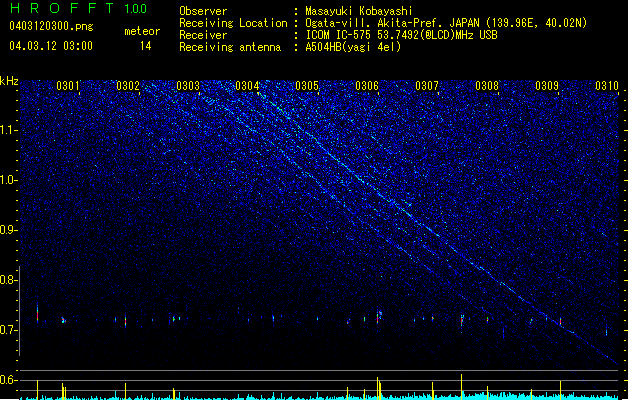Click the 0303 time marker
The image size is (629, 400).
tap(188, 86)
